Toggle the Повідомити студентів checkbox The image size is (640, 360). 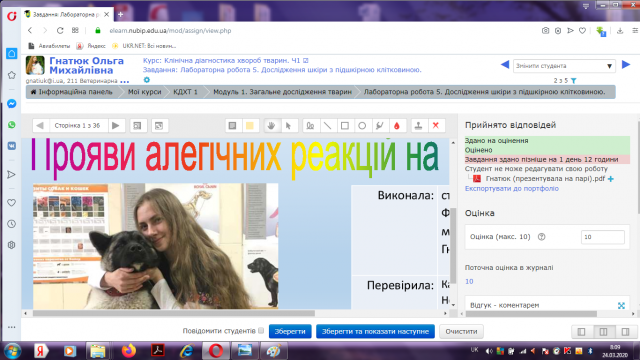pyautogui.click(x=261, y=331)
